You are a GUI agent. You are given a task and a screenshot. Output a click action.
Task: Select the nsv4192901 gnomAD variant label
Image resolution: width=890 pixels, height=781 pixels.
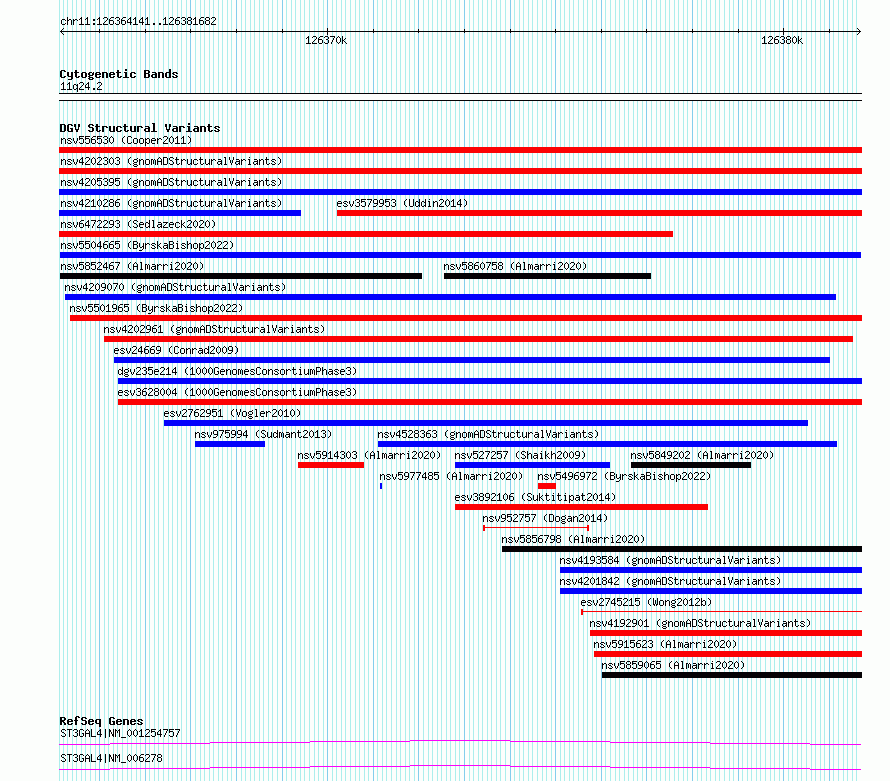pyautogui.click(x=700, y=623)
